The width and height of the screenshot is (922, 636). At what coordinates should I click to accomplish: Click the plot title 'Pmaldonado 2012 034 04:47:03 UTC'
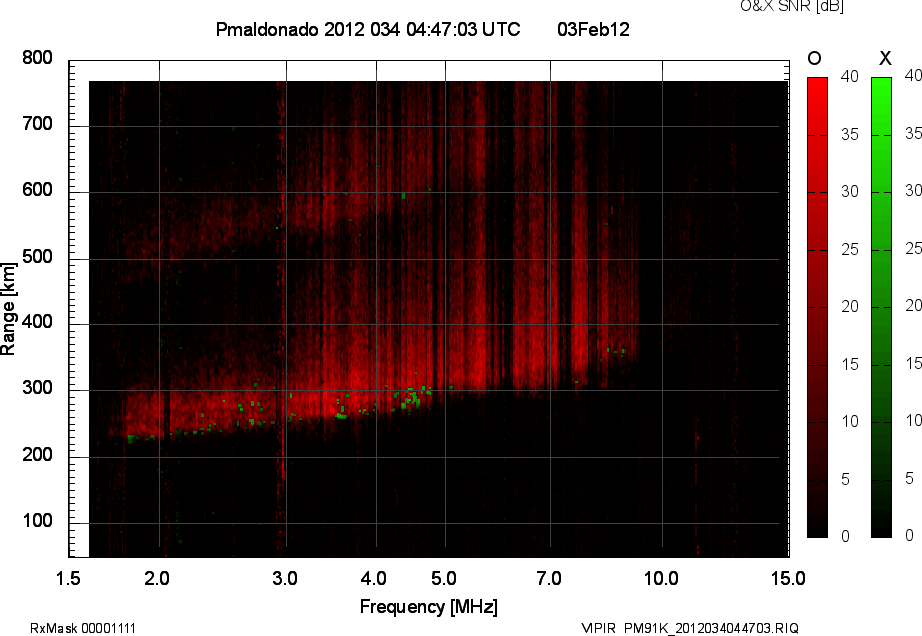click(x=368, y=29)
